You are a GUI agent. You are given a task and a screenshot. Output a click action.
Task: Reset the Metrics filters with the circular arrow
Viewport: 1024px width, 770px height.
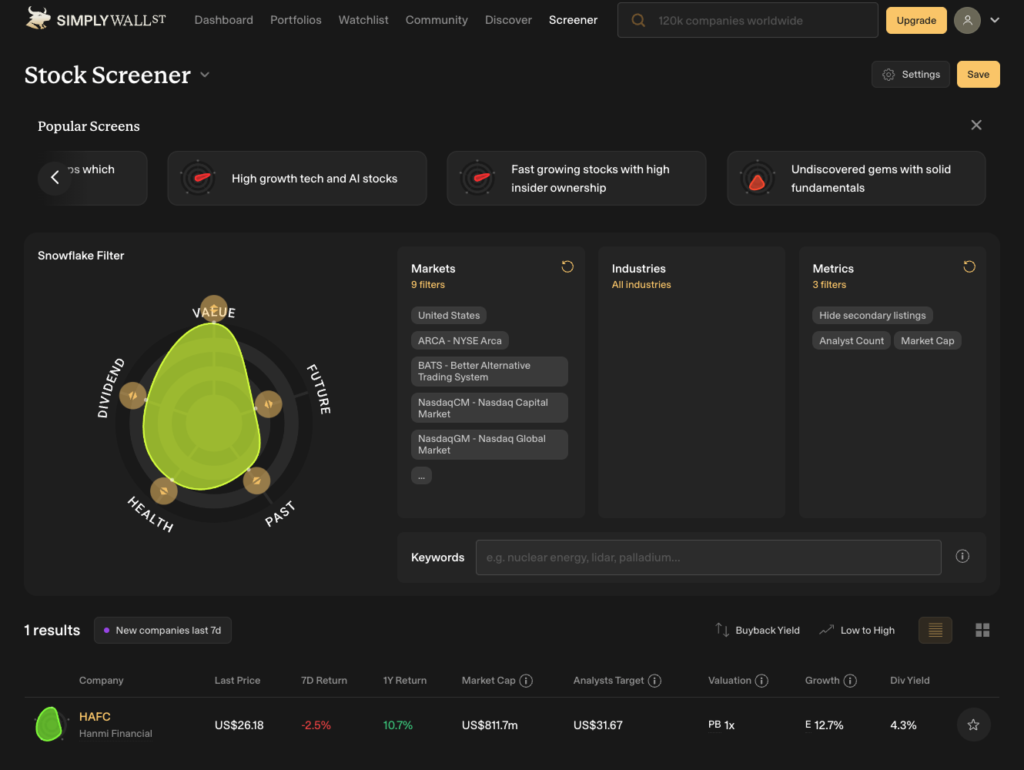(968, 267)
